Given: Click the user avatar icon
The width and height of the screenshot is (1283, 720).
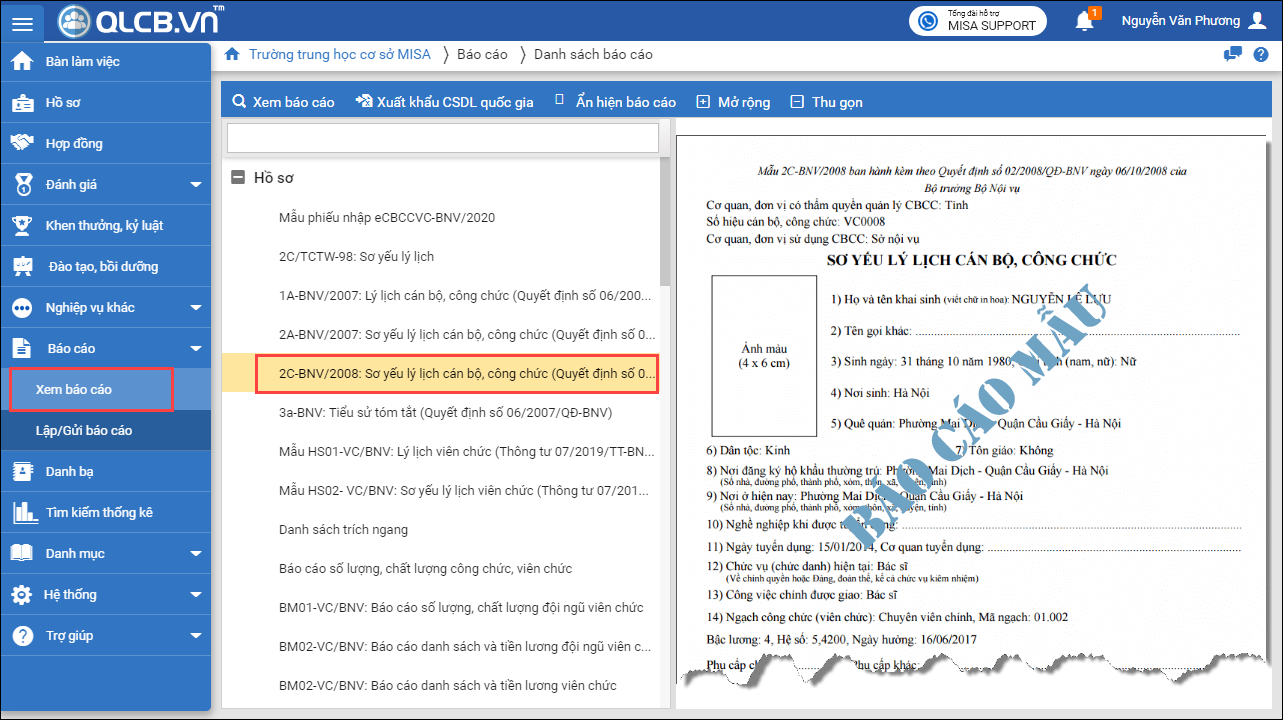Looking at the screenshot, I should [1257, 21].
